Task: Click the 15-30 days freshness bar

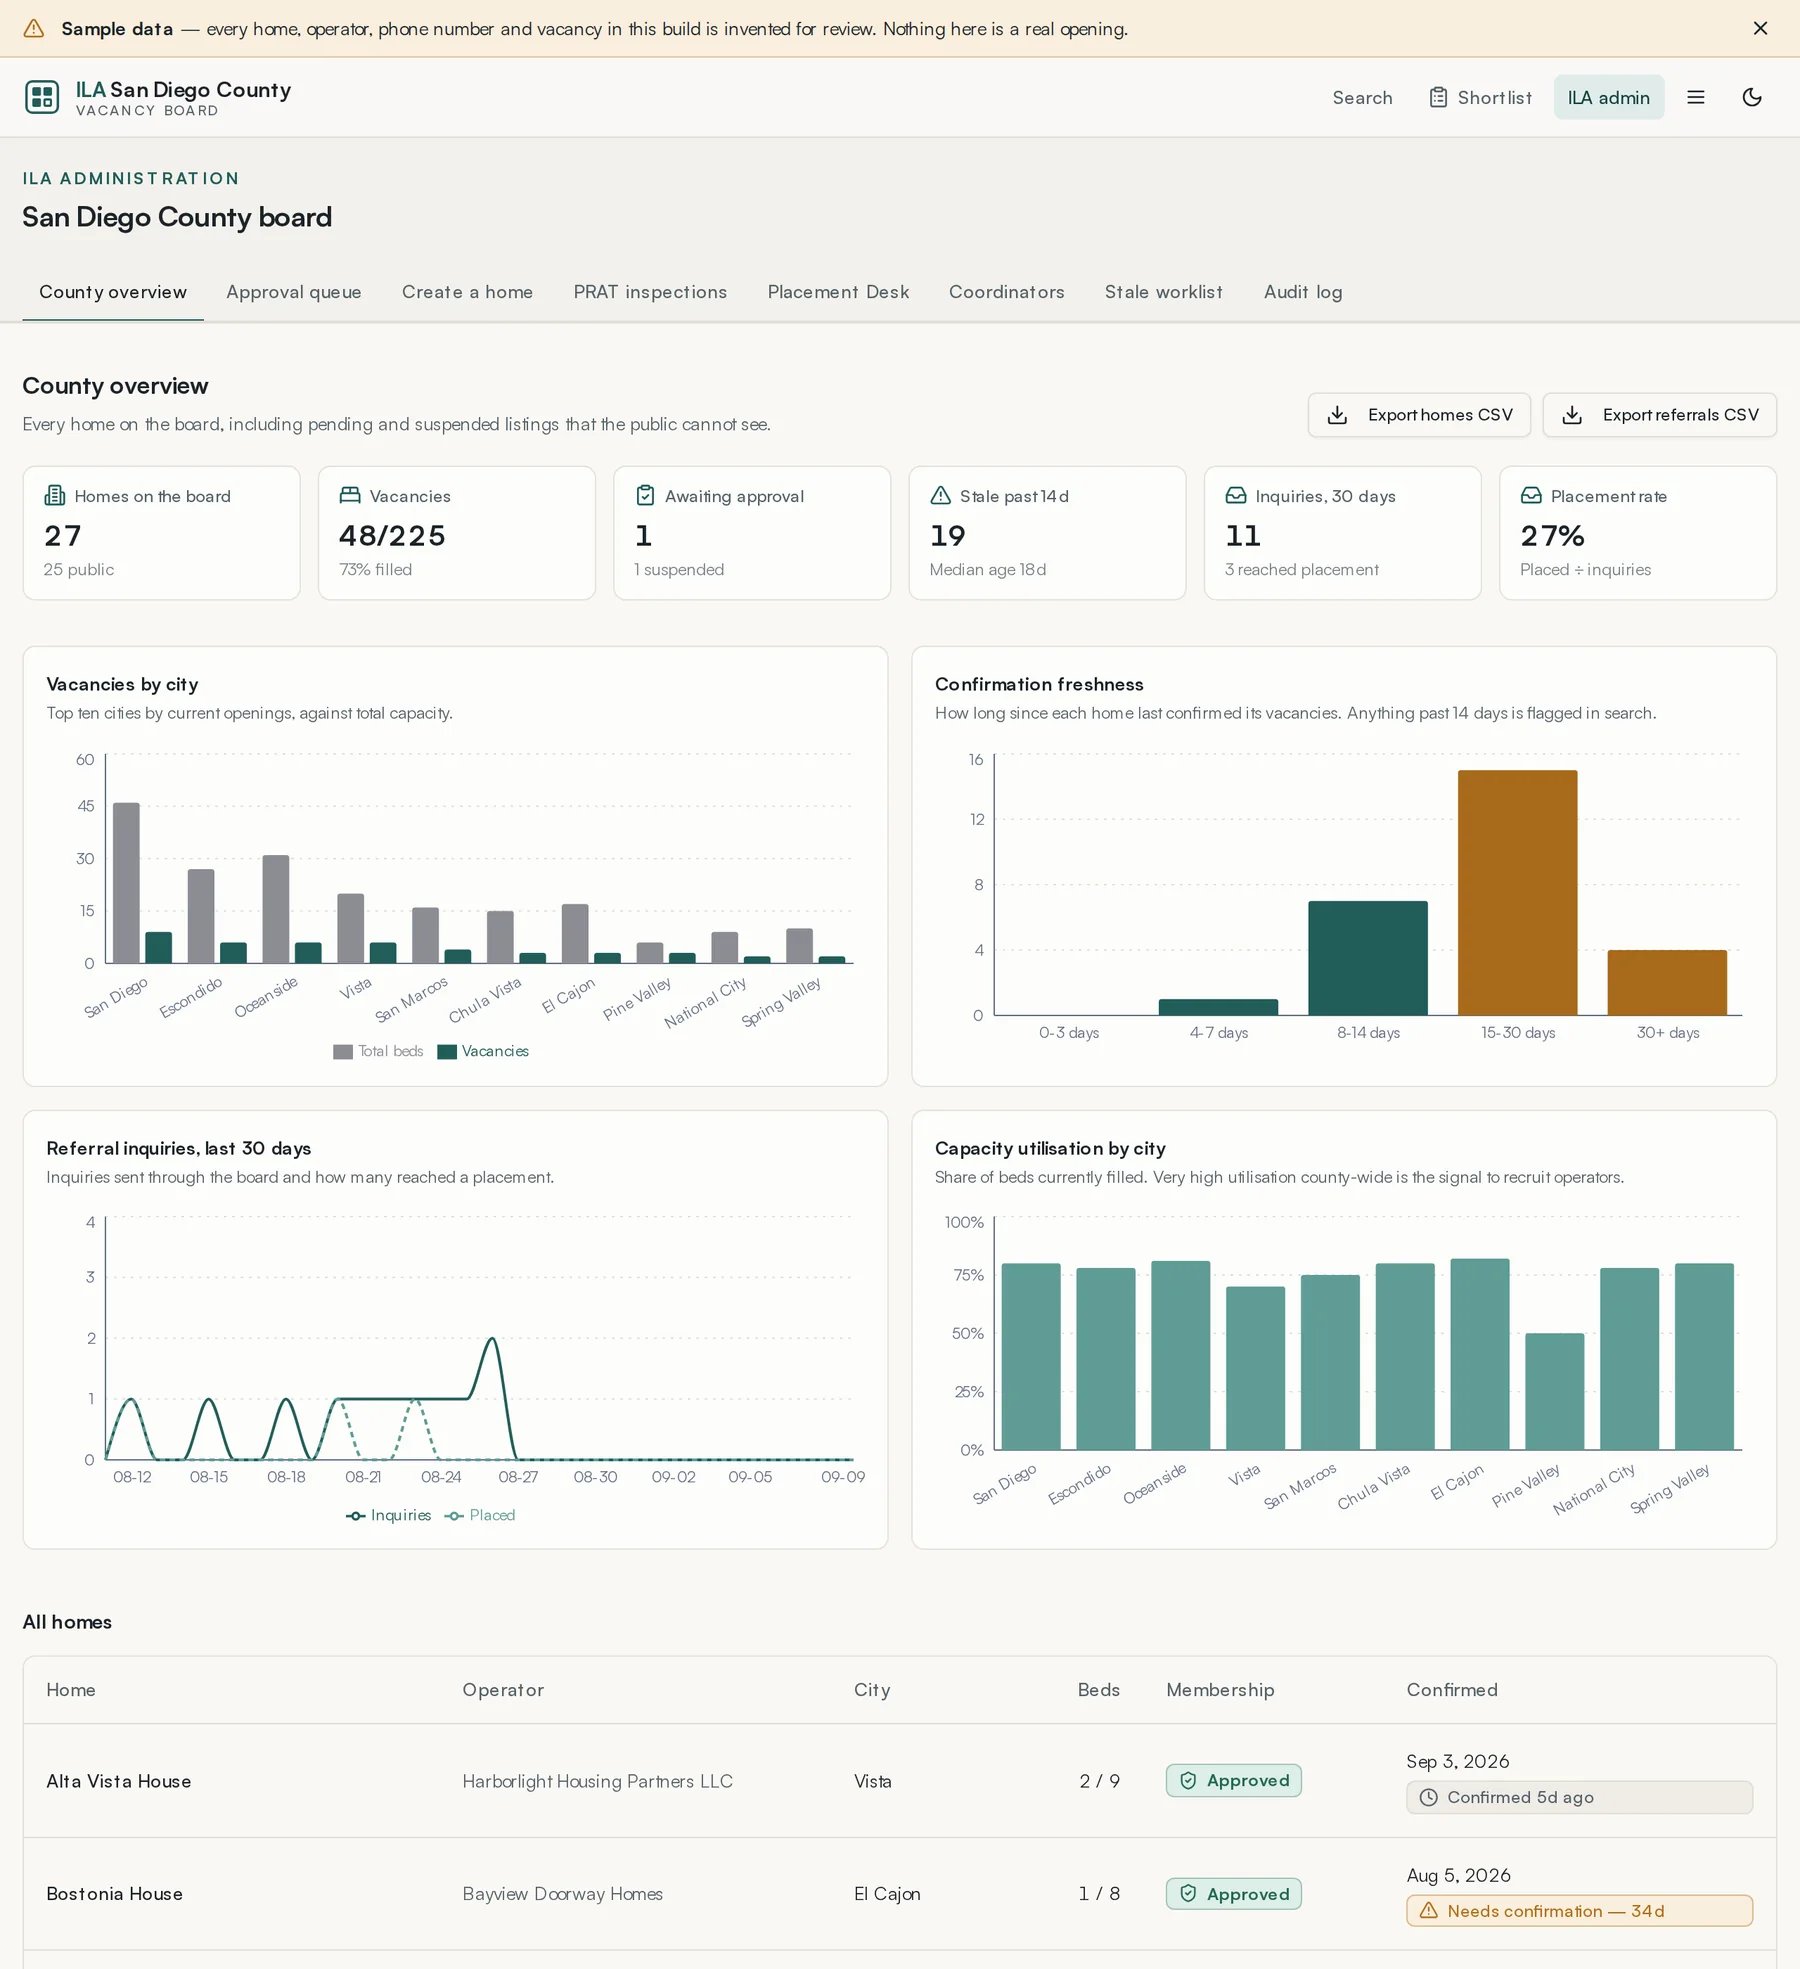Action: tap(1517, 892)
